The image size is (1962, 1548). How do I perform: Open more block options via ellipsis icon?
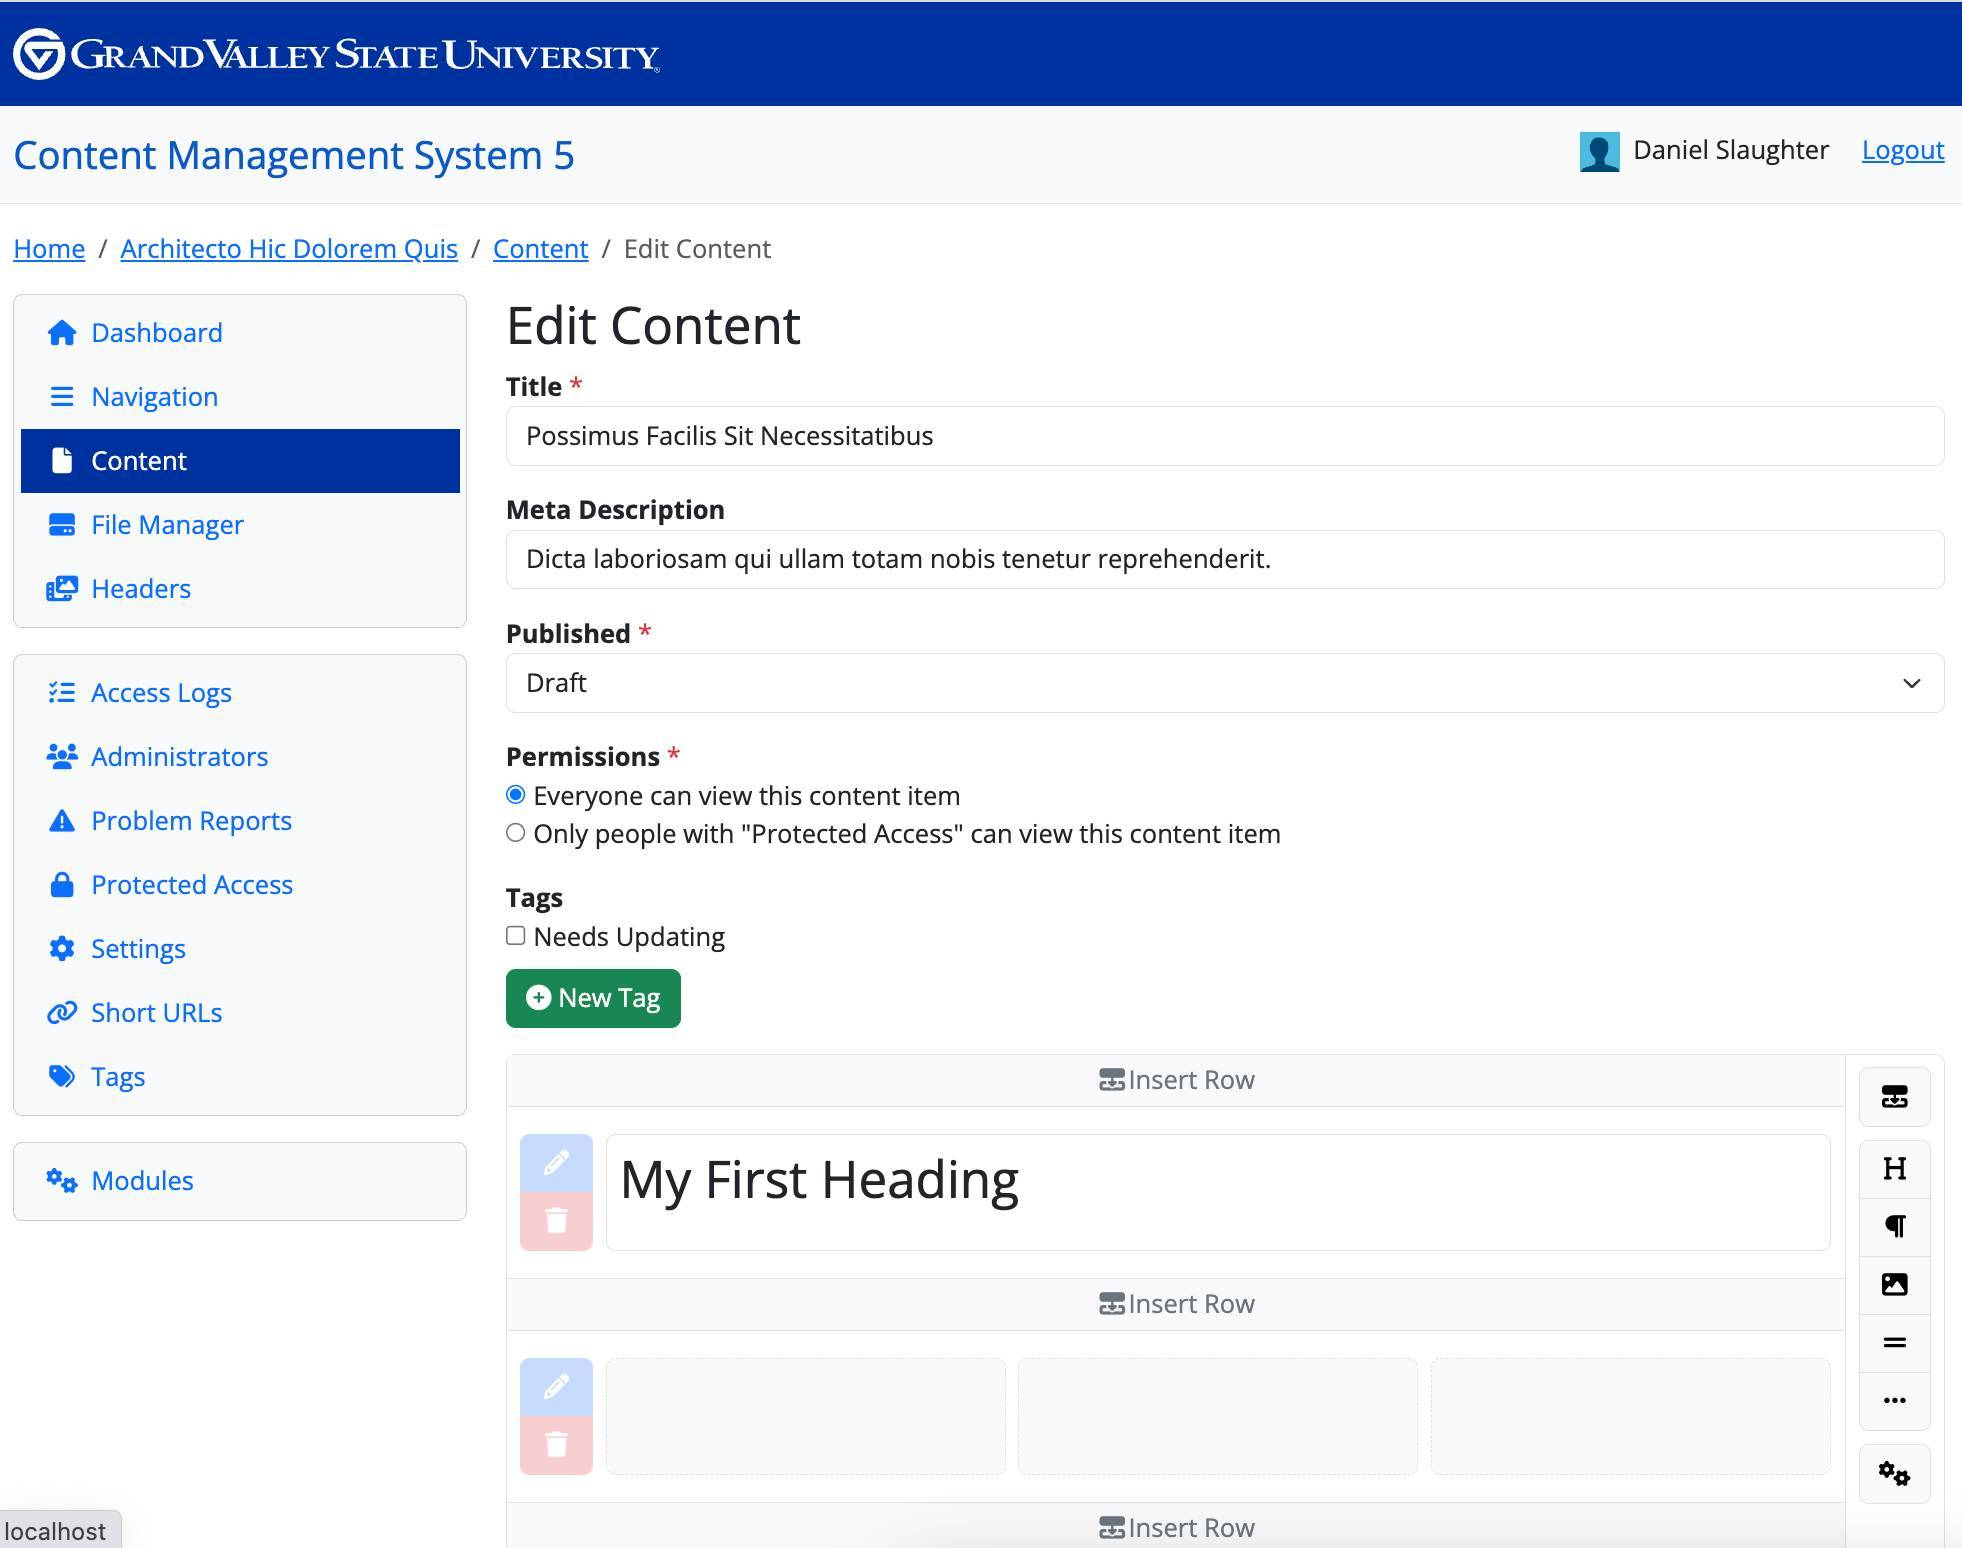1896,1401
